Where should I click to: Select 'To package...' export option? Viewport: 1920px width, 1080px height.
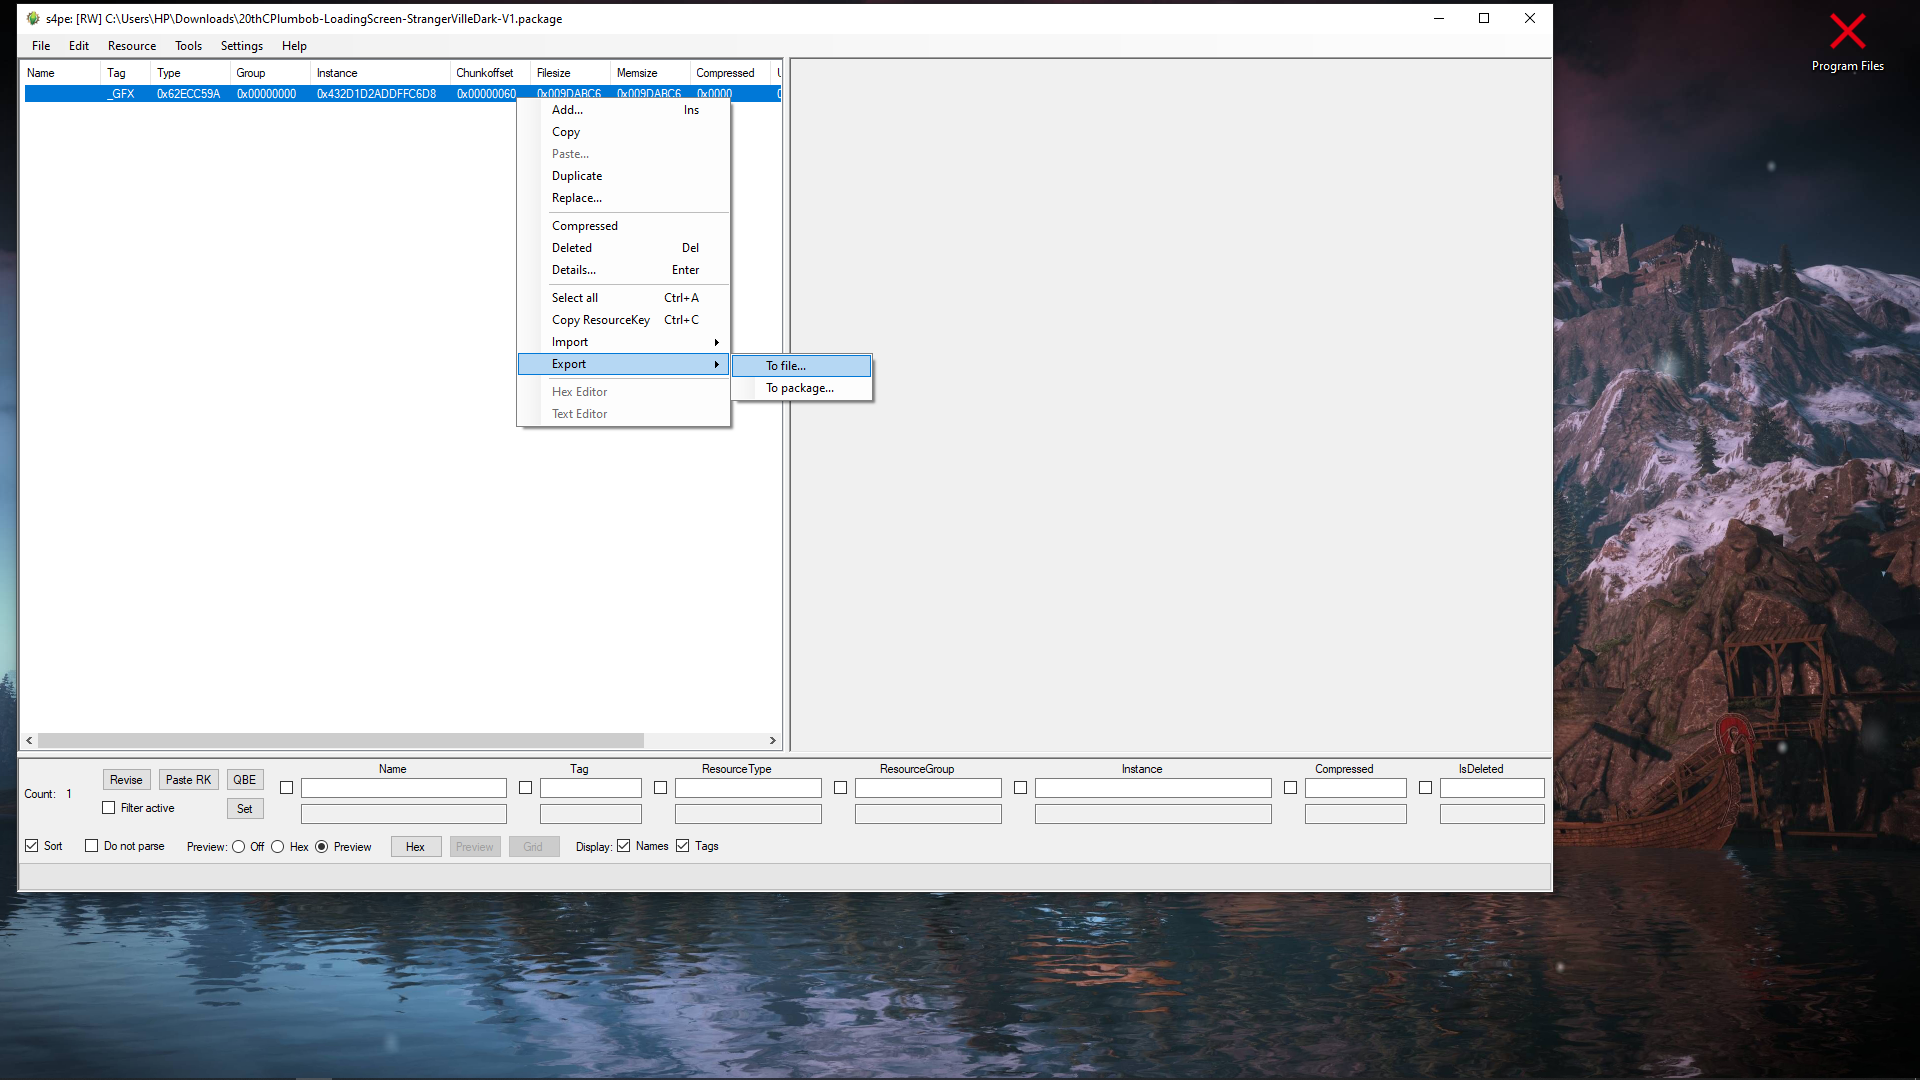(x=801, y=388)
